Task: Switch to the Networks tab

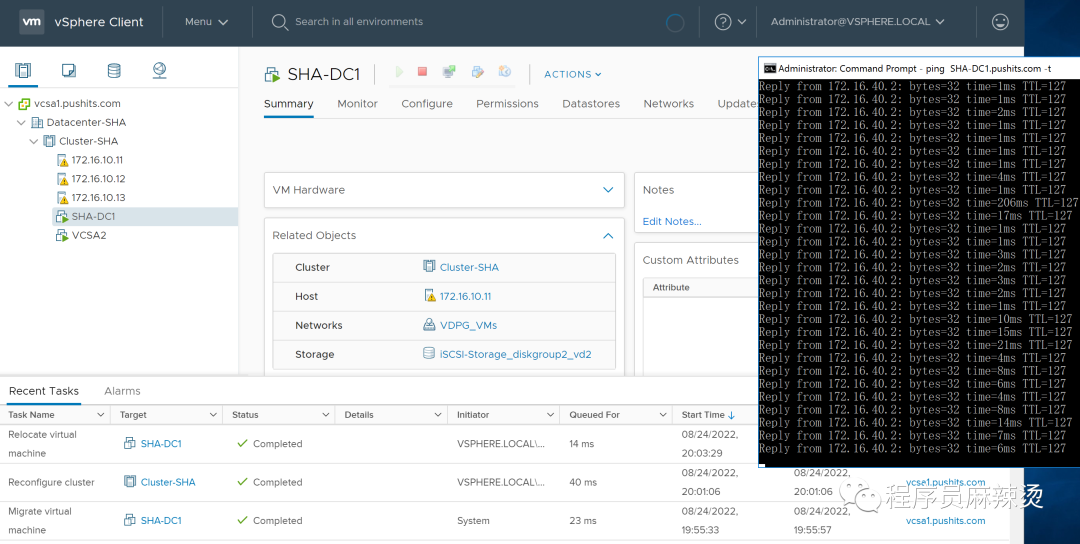Action: tap(669, 104)
